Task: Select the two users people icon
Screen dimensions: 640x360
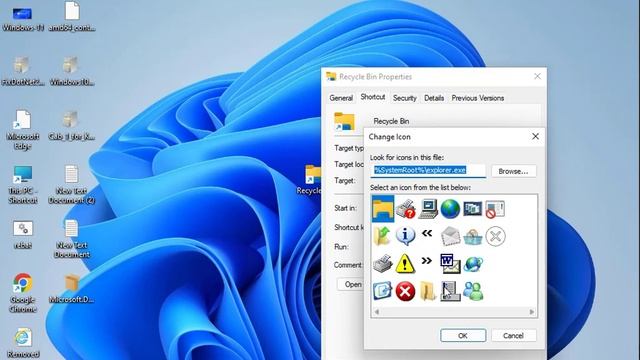Action: (x=473, y=291)
